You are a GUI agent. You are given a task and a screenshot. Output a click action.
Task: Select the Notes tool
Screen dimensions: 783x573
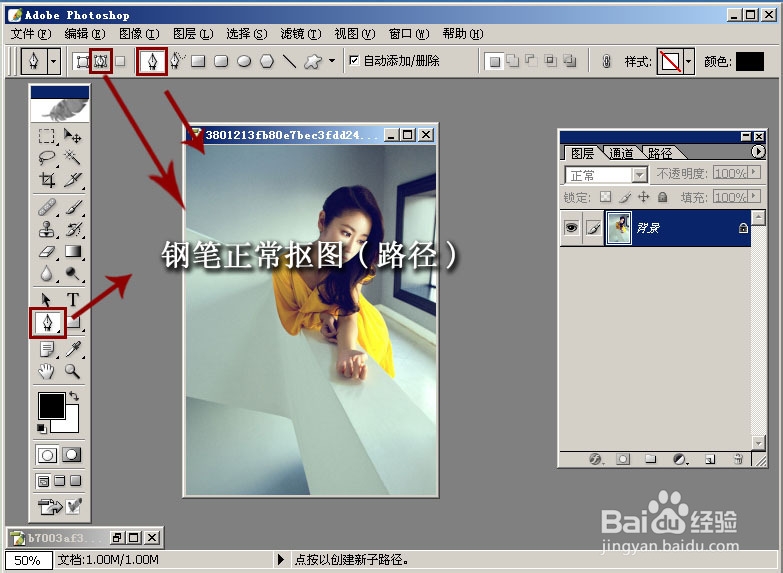tap(46, 349)
